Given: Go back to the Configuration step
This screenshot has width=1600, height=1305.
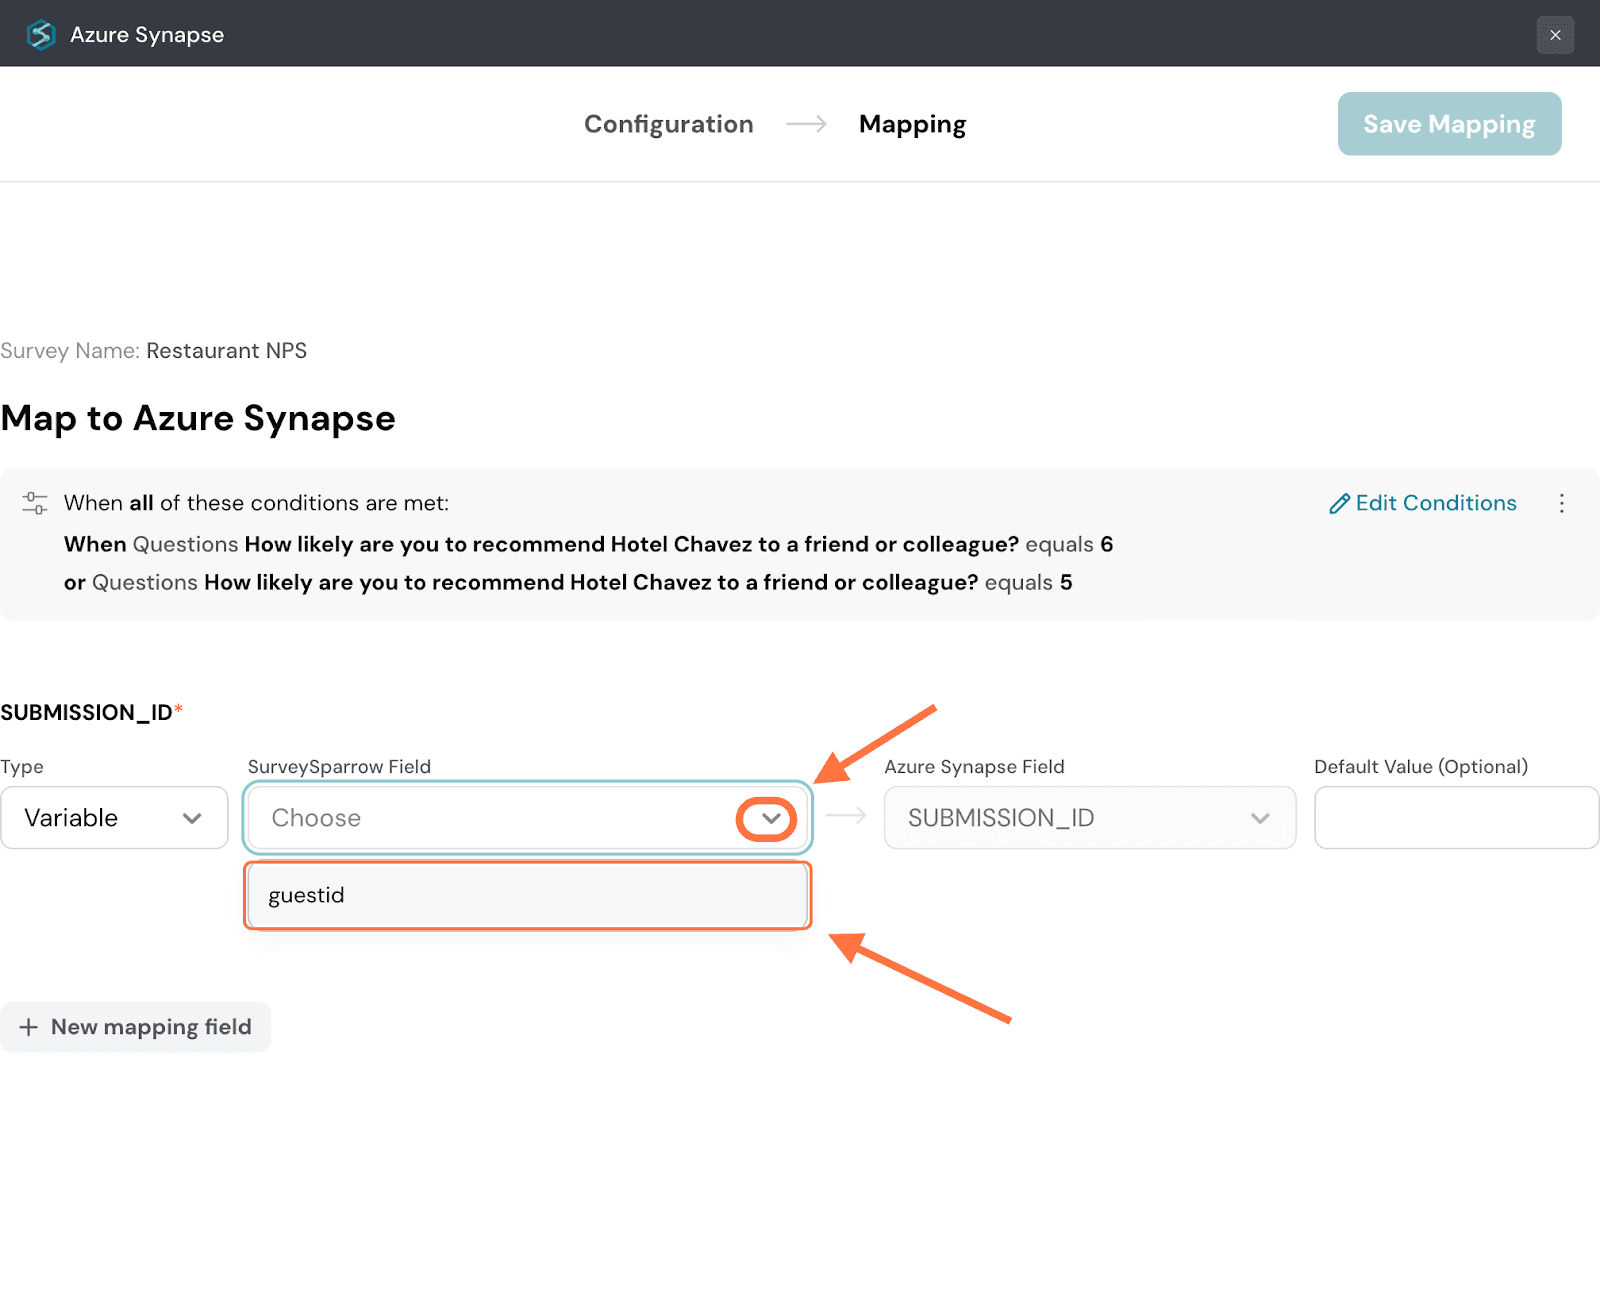Looking at the screenshot, I should [x=668, y=124].
